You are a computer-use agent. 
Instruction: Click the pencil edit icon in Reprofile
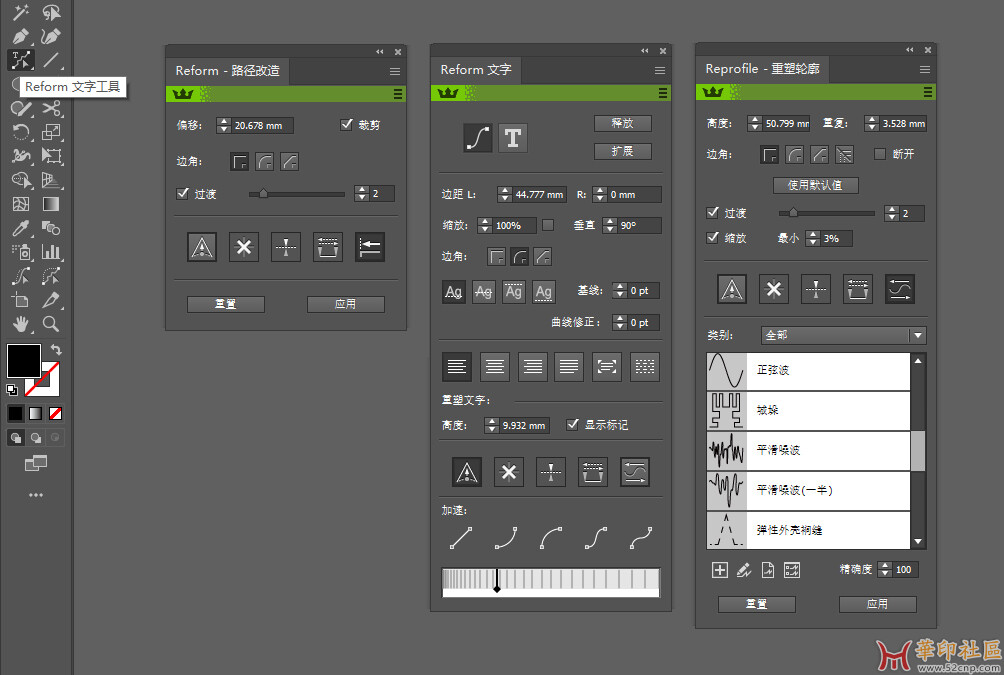coord(743,570)
